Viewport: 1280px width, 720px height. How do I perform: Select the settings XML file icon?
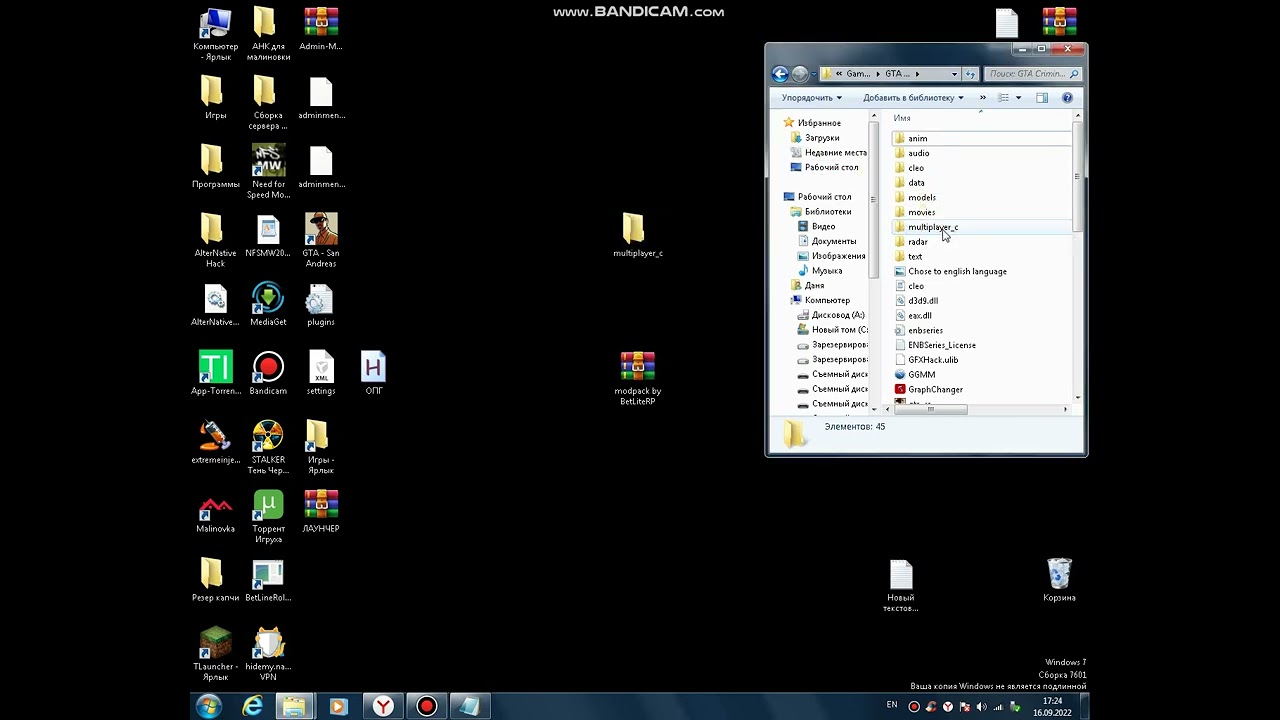coord(321,374)
